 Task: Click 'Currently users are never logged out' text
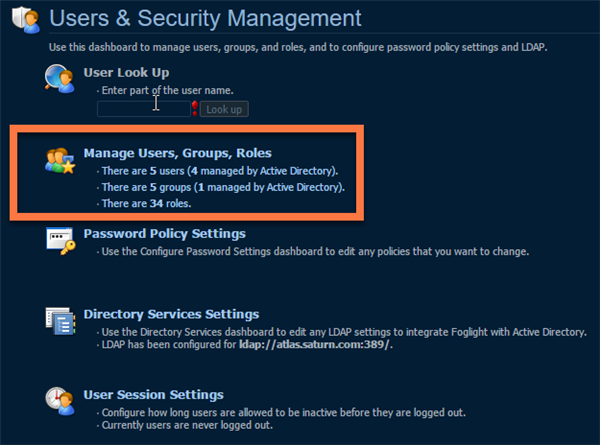click(188, 425)
